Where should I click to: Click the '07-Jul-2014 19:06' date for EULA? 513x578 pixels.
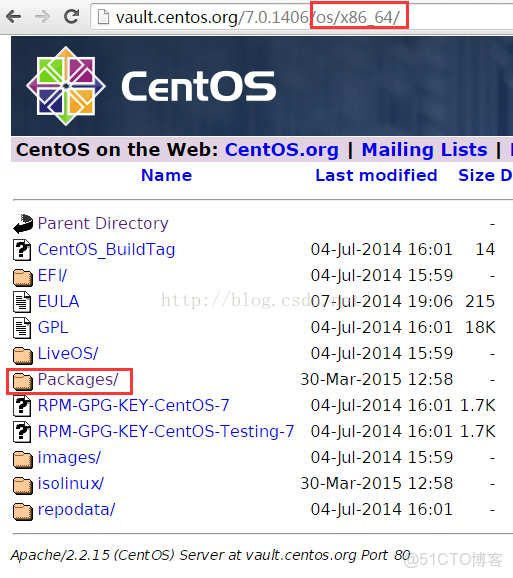pyautogui.click(x=382, y=302)
